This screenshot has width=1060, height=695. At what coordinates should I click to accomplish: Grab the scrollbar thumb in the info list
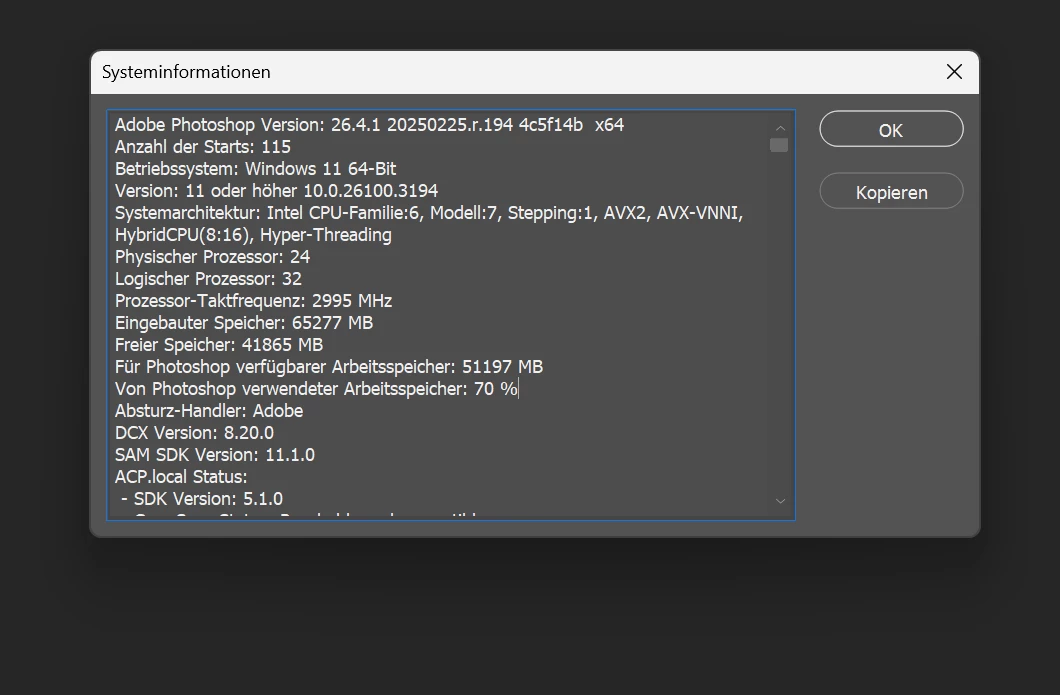click(x=779, y=145)
